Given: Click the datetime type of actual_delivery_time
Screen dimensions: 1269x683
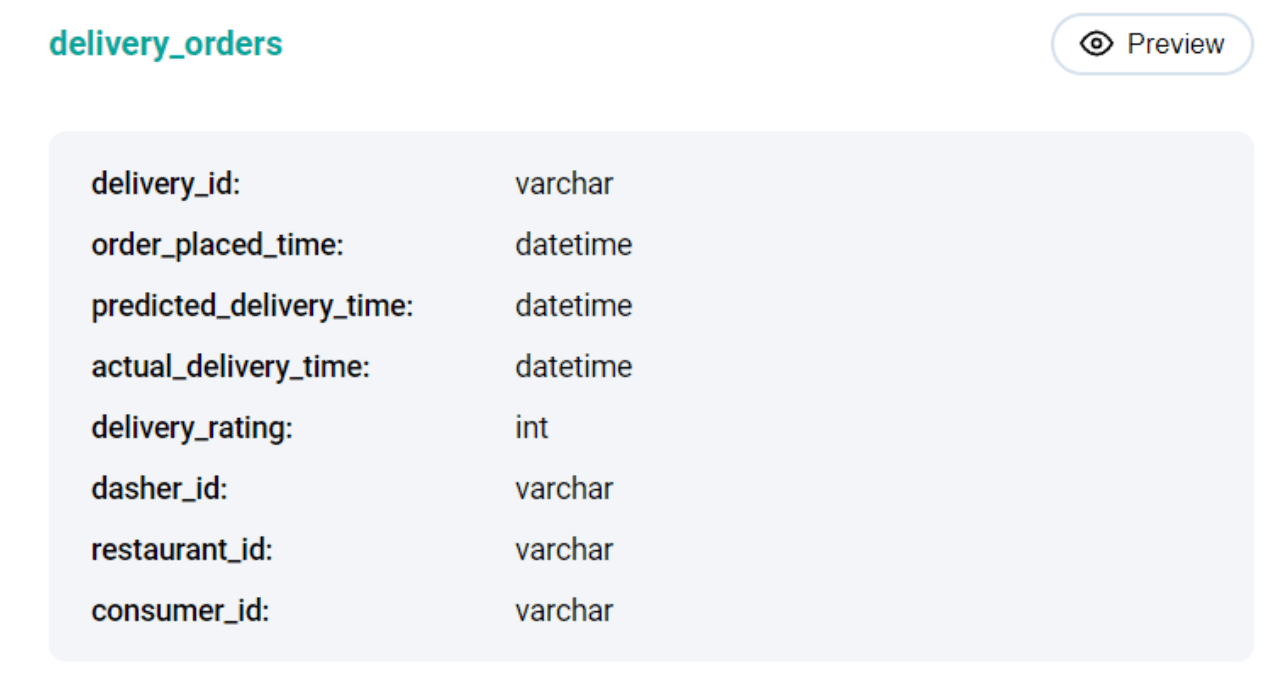Looking at the screenshot, I should (x=573, y=367).
